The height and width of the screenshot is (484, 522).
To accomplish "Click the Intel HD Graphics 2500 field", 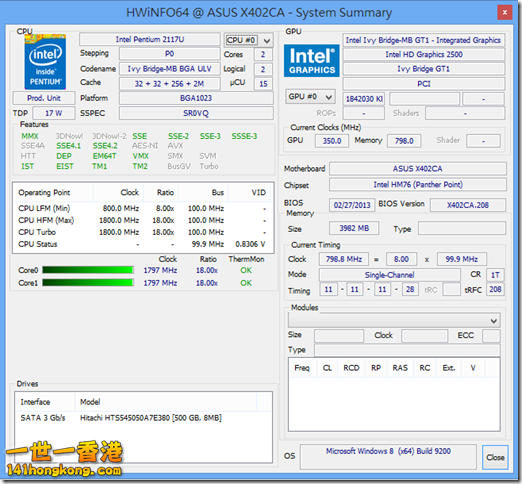I will pyautogui.click(x=424, y=54).
